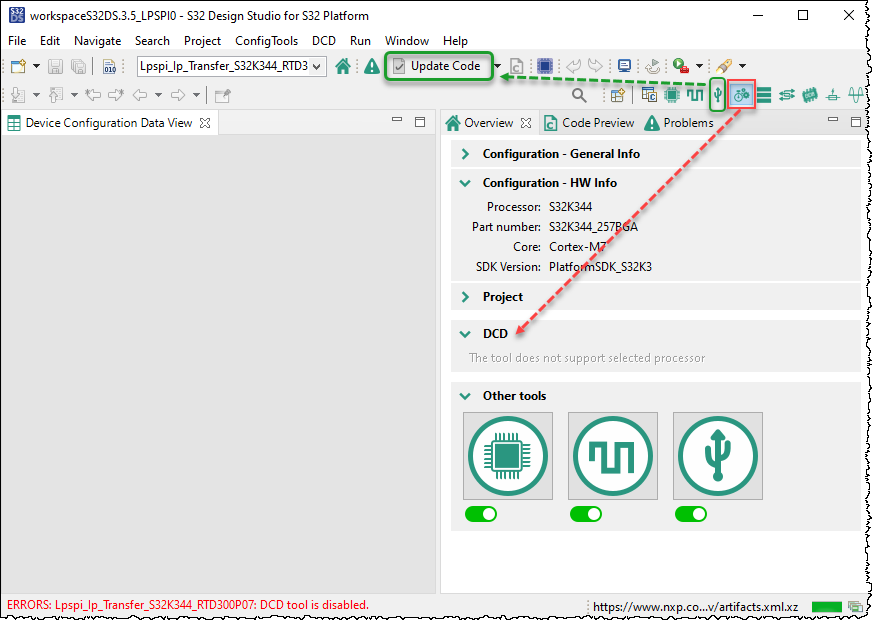Click the highlighted clock-gear config tool icon
This screenshot has width=873, height=621.
[x=740, y=94]
